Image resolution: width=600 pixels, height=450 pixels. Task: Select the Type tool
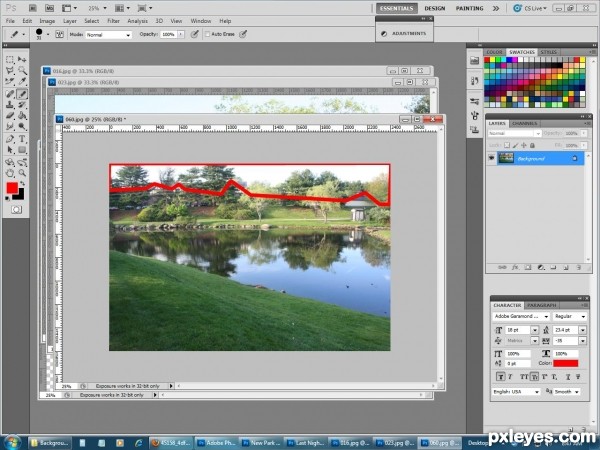(22, 139)
